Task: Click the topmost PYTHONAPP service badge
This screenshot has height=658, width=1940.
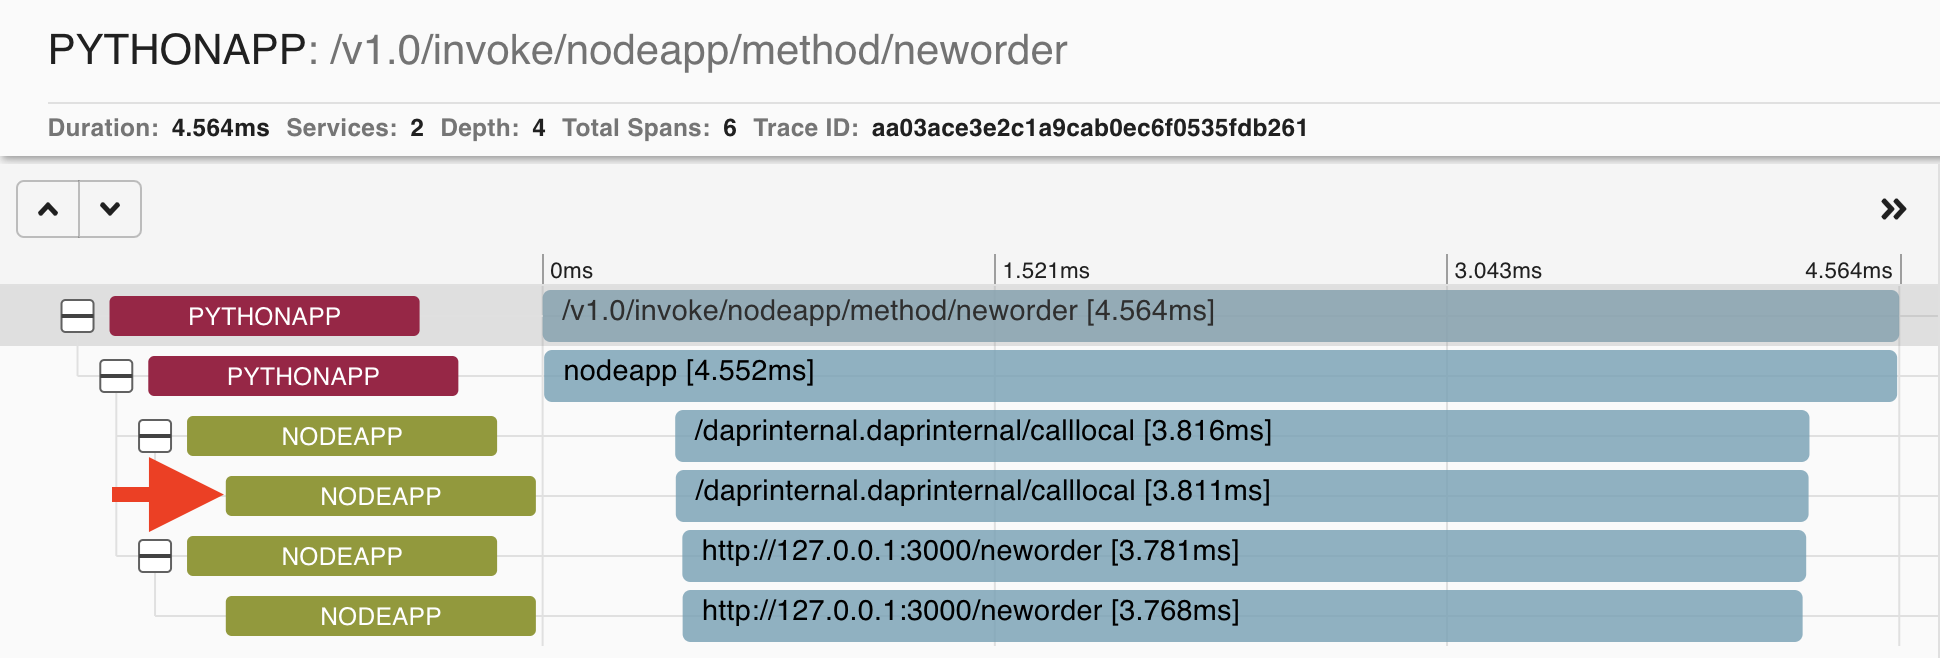Action: pos(264,315)
